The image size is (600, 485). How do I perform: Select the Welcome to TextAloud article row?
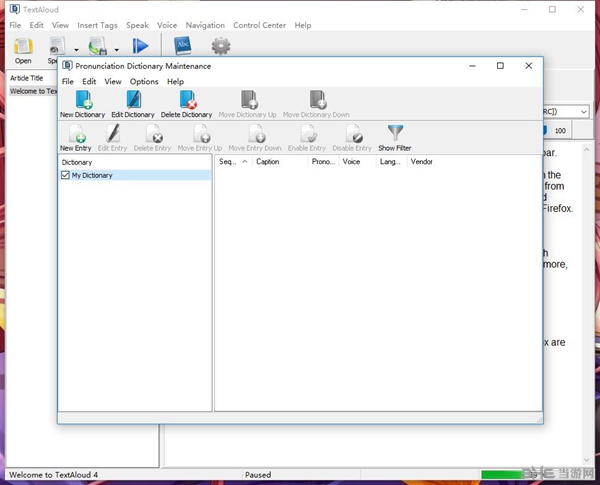click(x=33, y=91)
